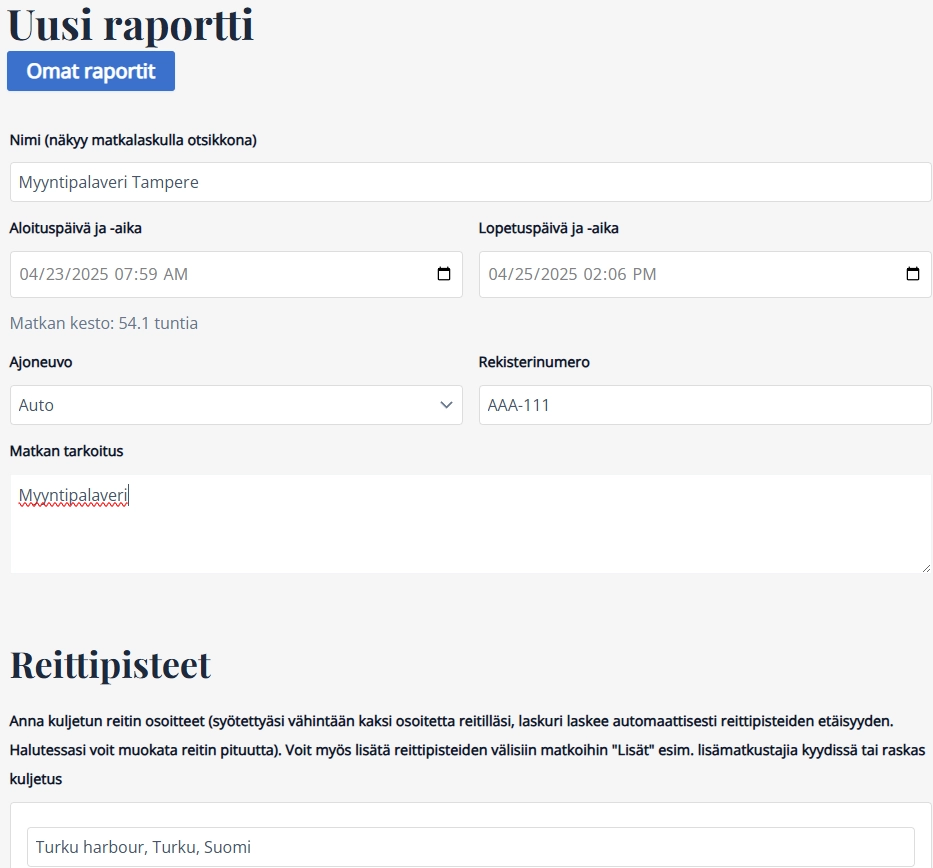Click the Rekisterinumero label
This screenshot has height=868, width=933.
pos(534,362)
